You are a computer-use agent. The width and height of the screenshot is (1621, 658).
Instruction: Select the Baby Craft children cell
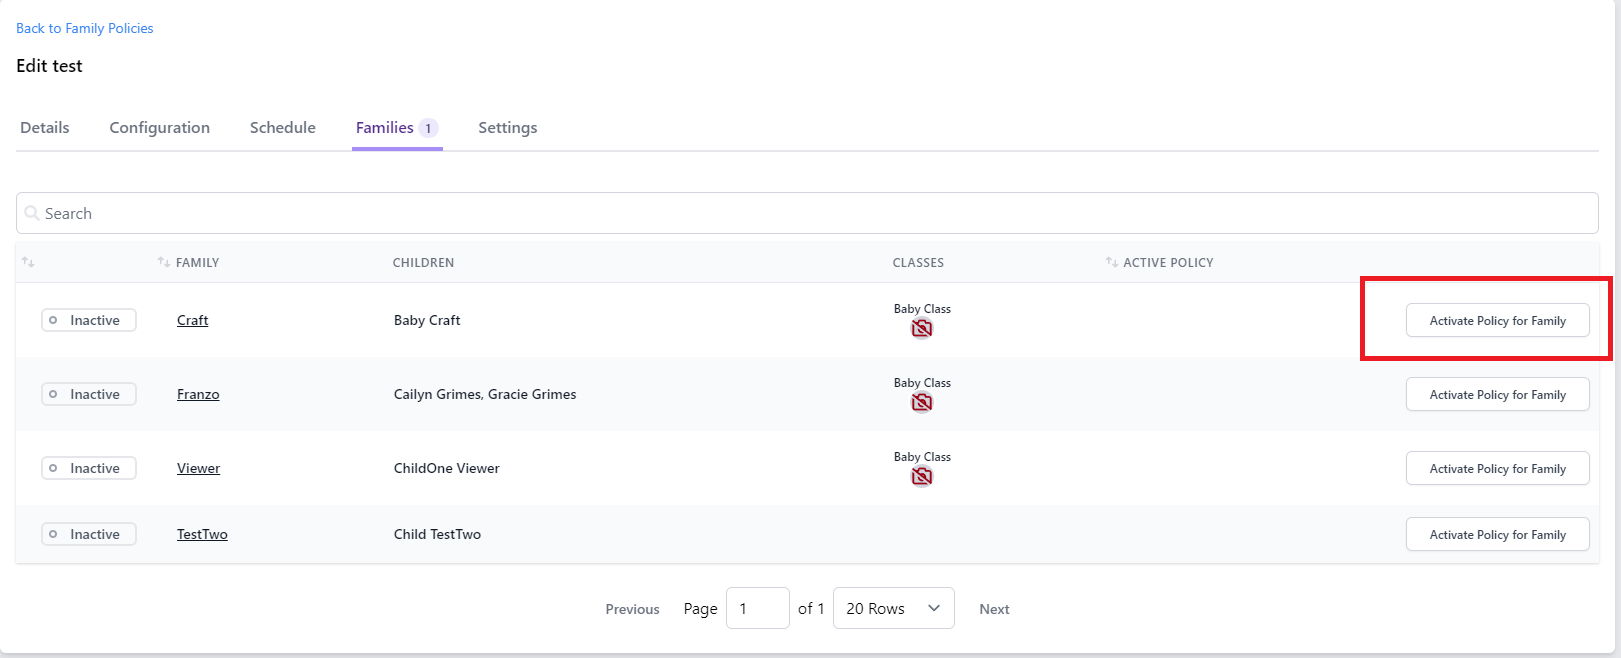click(427, 320)
